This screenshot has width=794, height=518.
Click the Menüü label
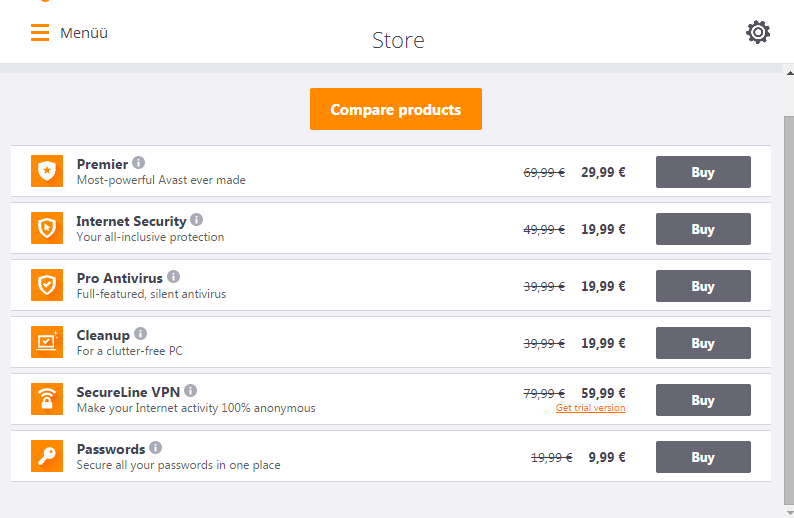point(84,33)
